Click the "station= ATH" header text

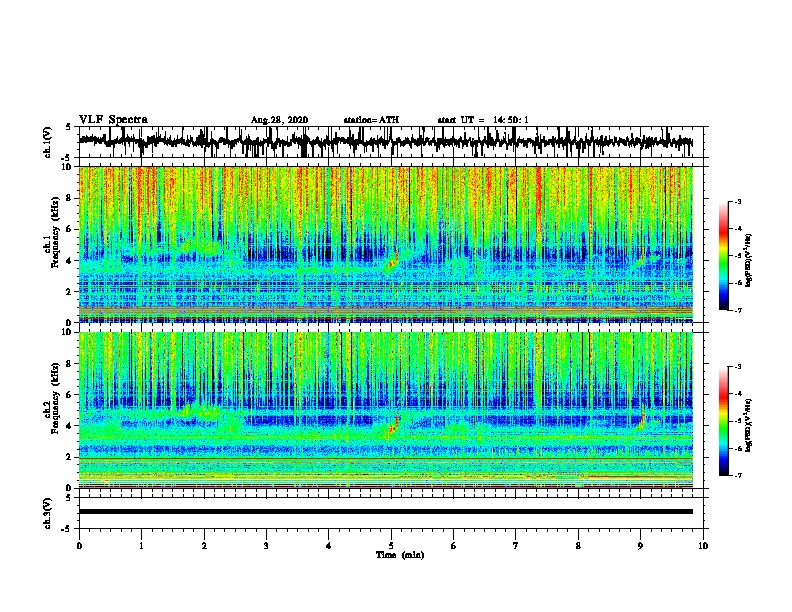371,120
